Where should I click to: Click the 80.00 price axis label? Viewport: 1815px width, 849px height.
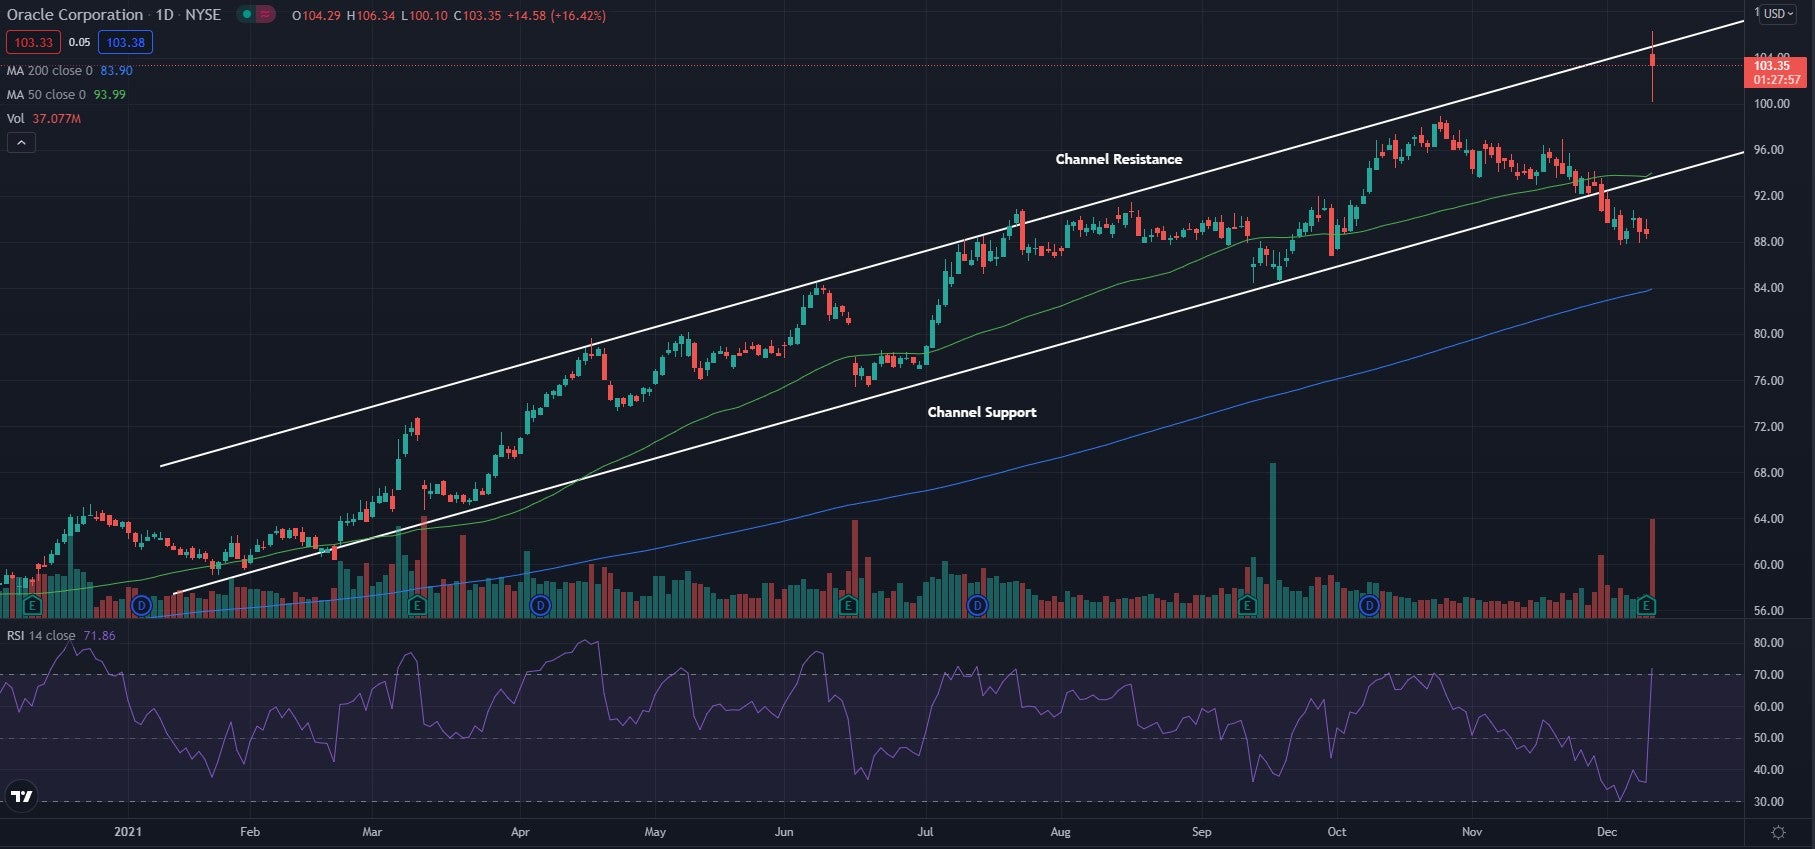tap(1768, 334)
